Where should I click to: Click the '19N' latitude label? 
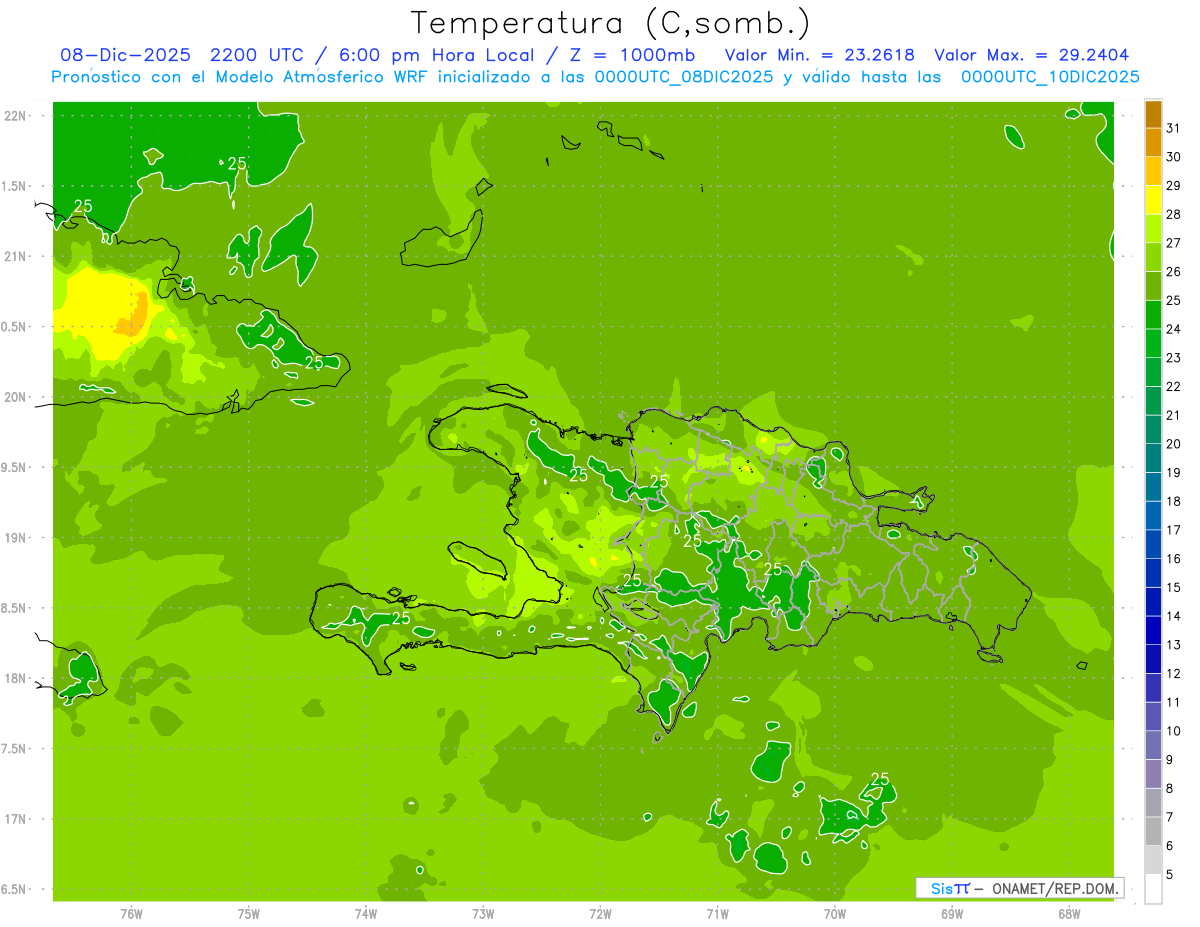15,538
